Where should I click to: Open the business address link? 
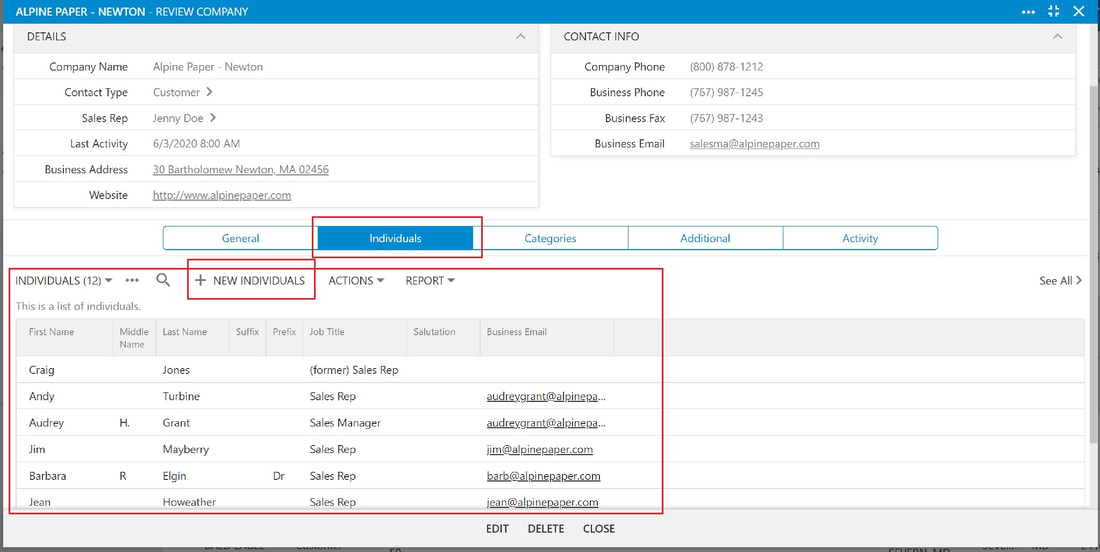click(241, 170)
